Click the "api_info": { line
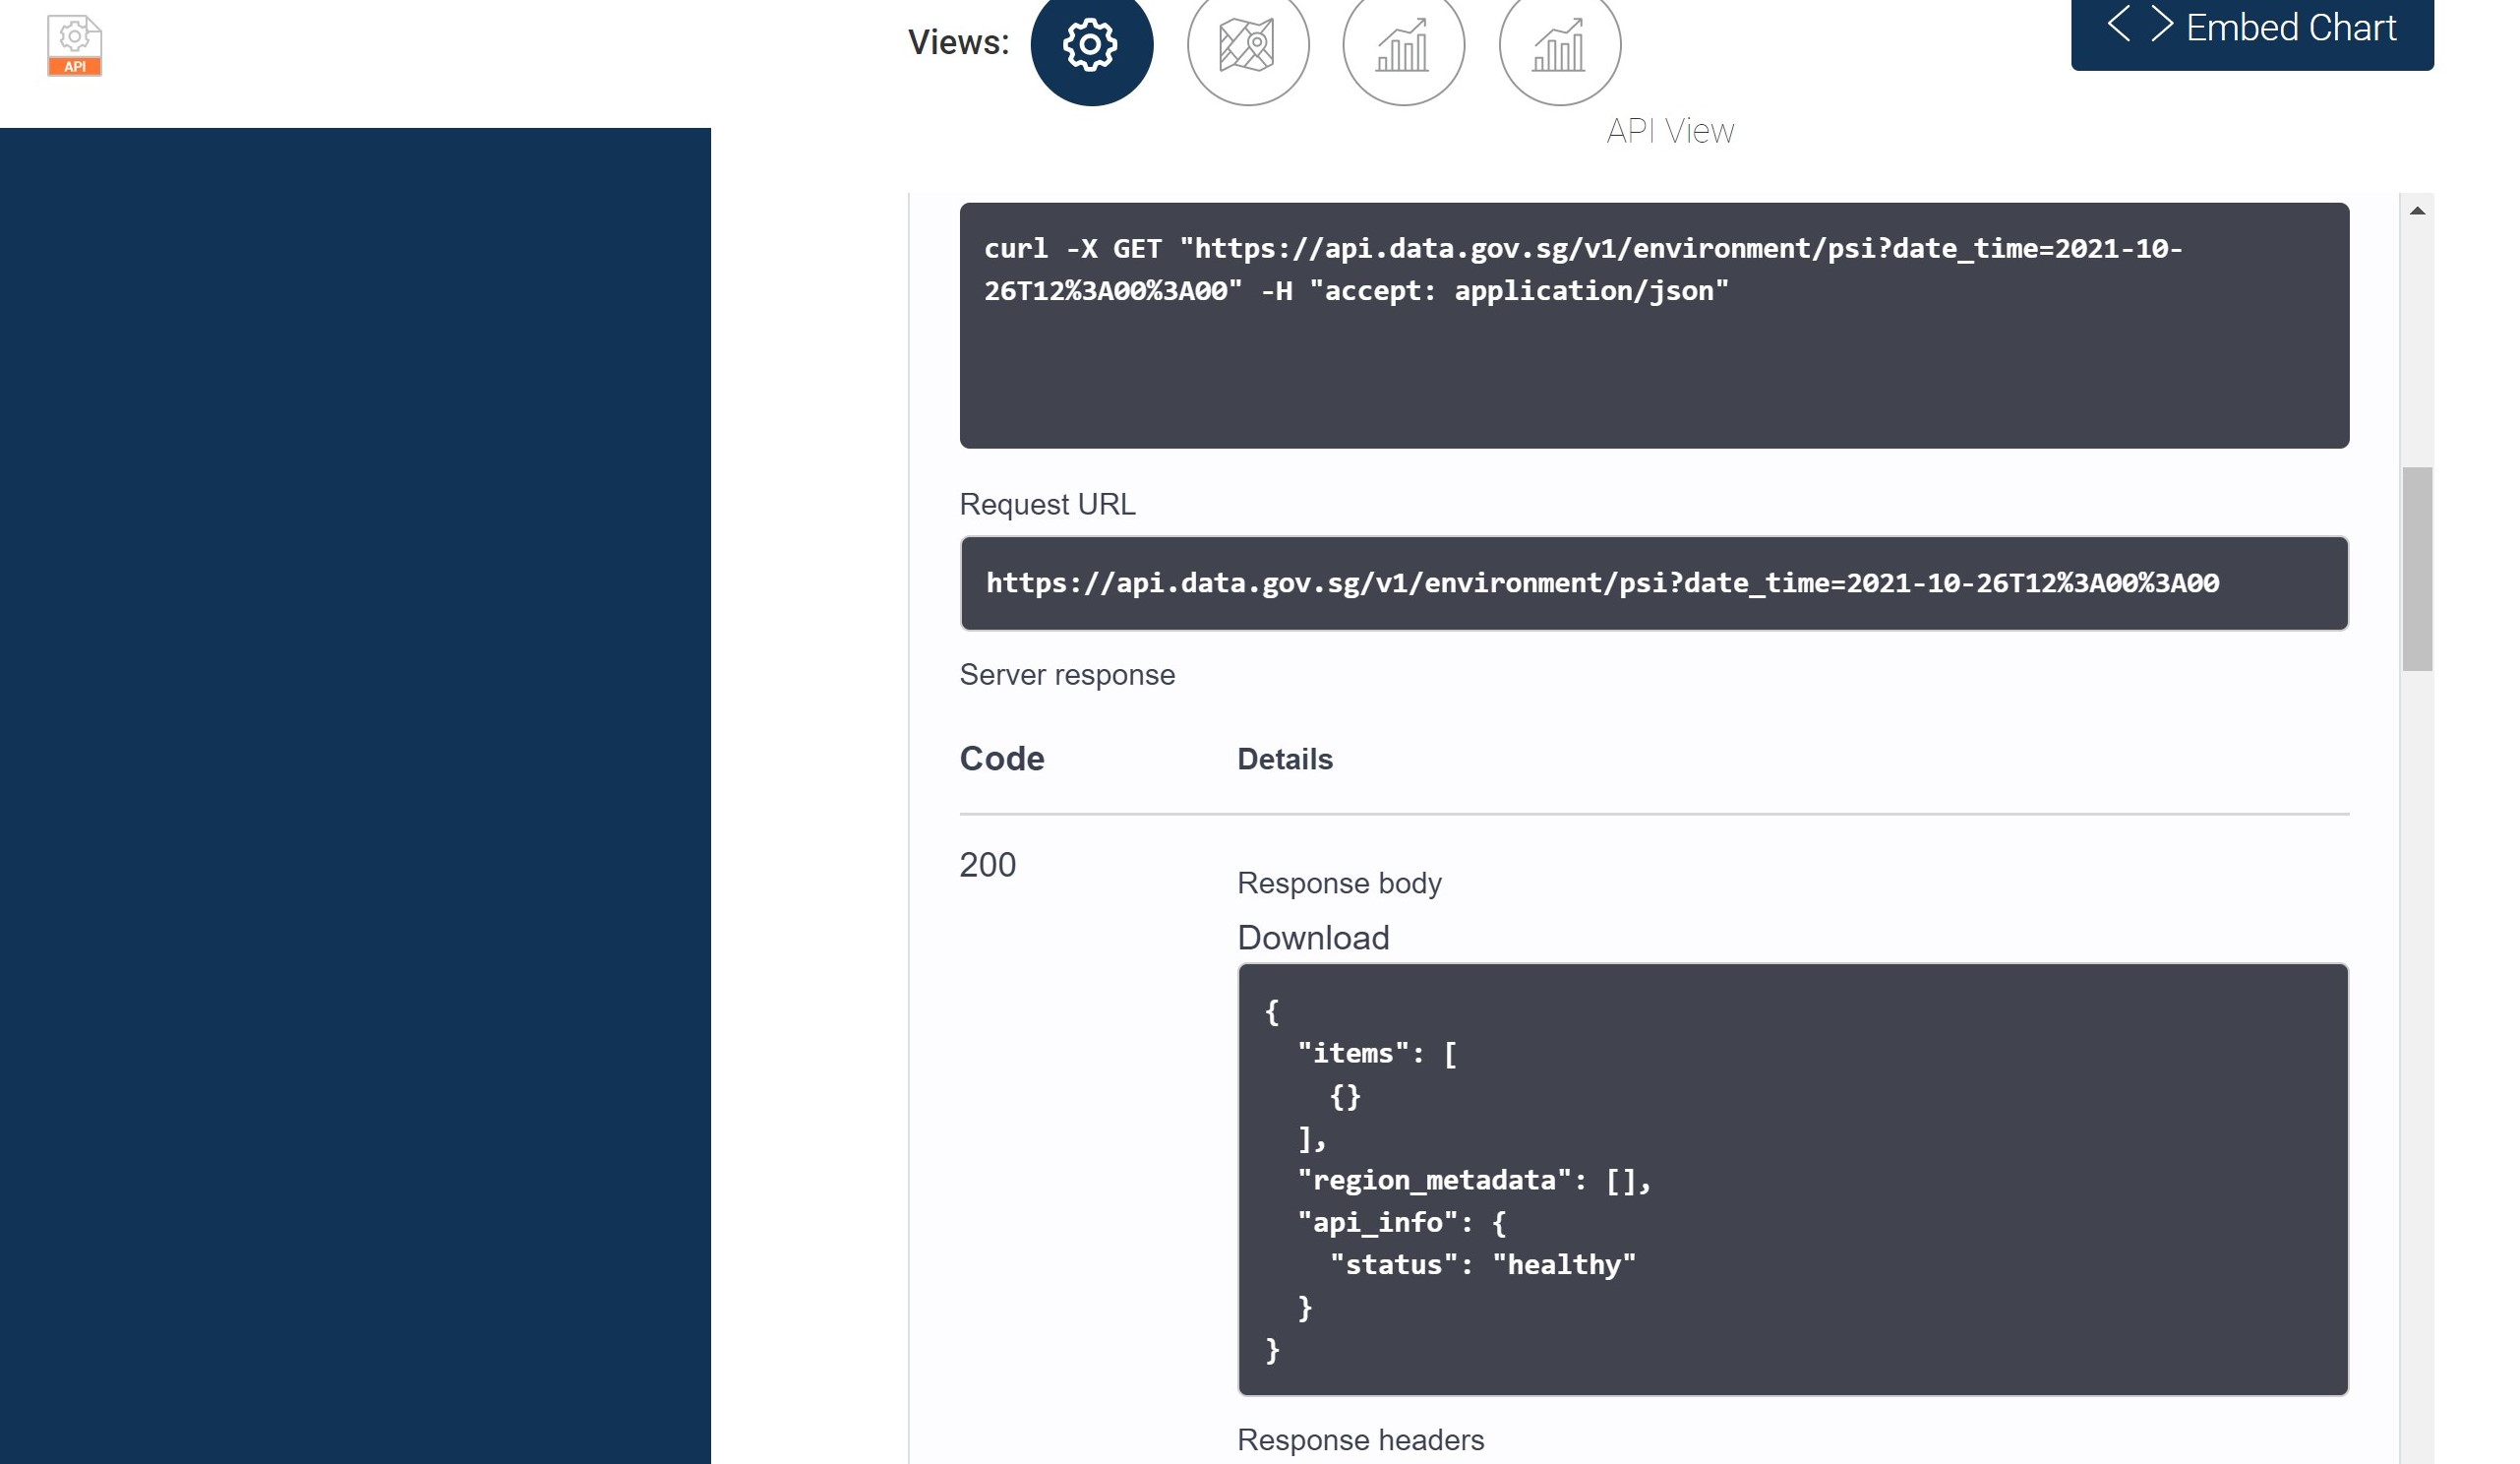The height and width of the screenshot is (1464, 2520). [1402, 1223]
